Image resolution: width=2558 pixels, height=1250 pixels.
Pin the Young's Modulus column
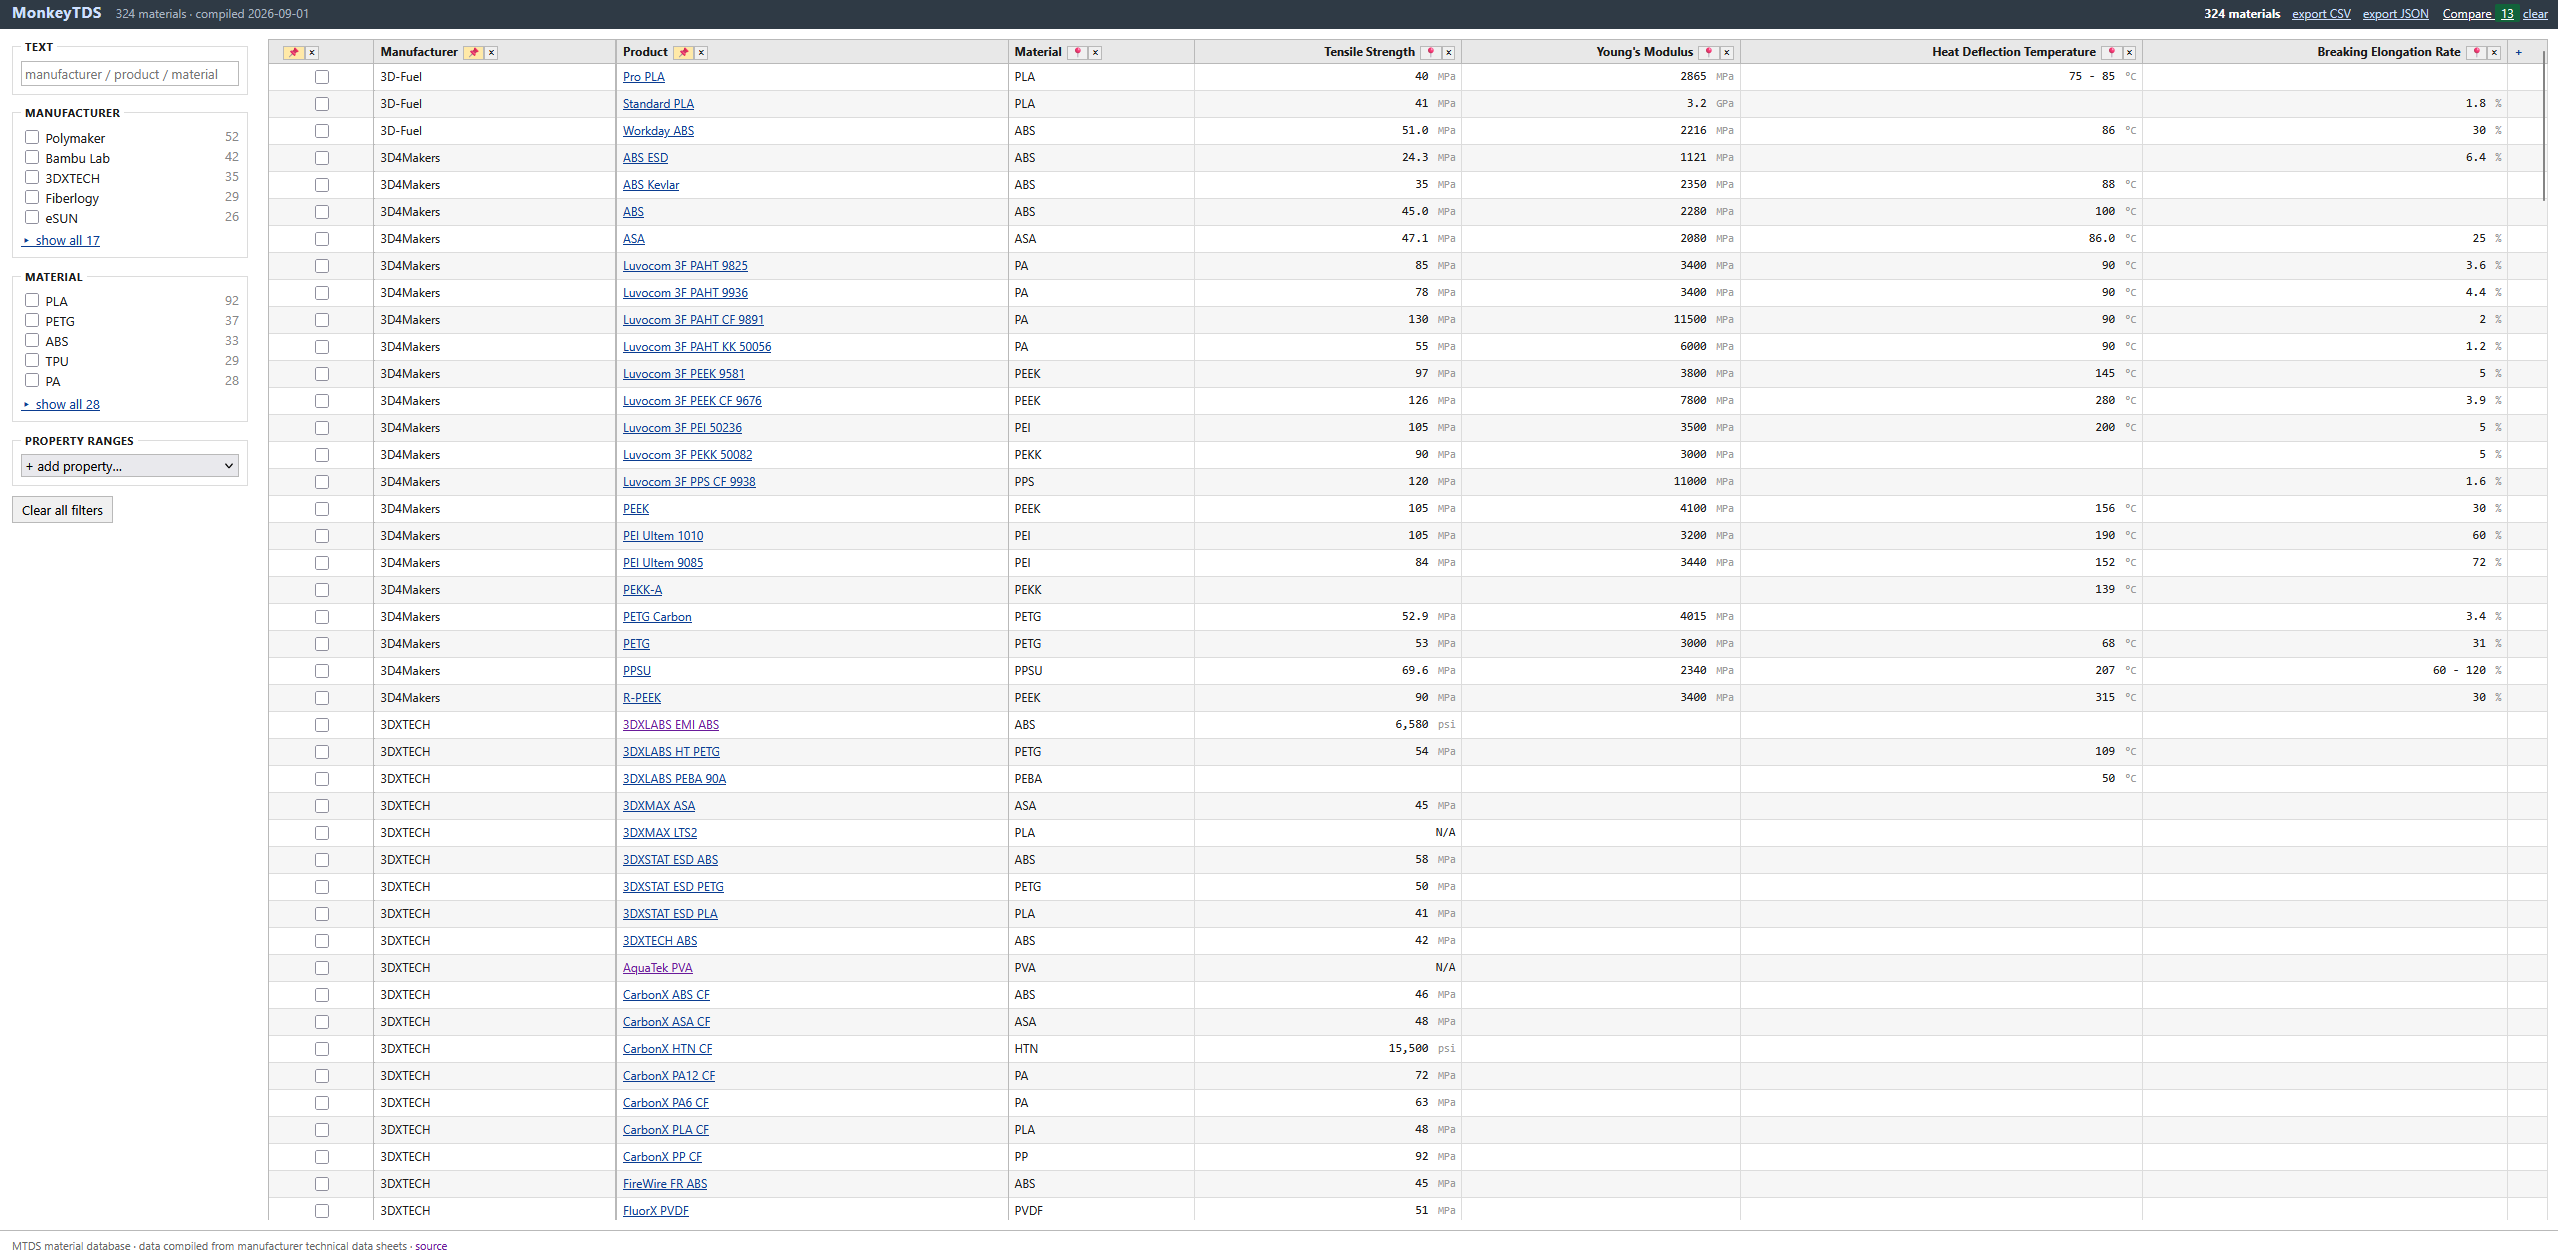1709,52
